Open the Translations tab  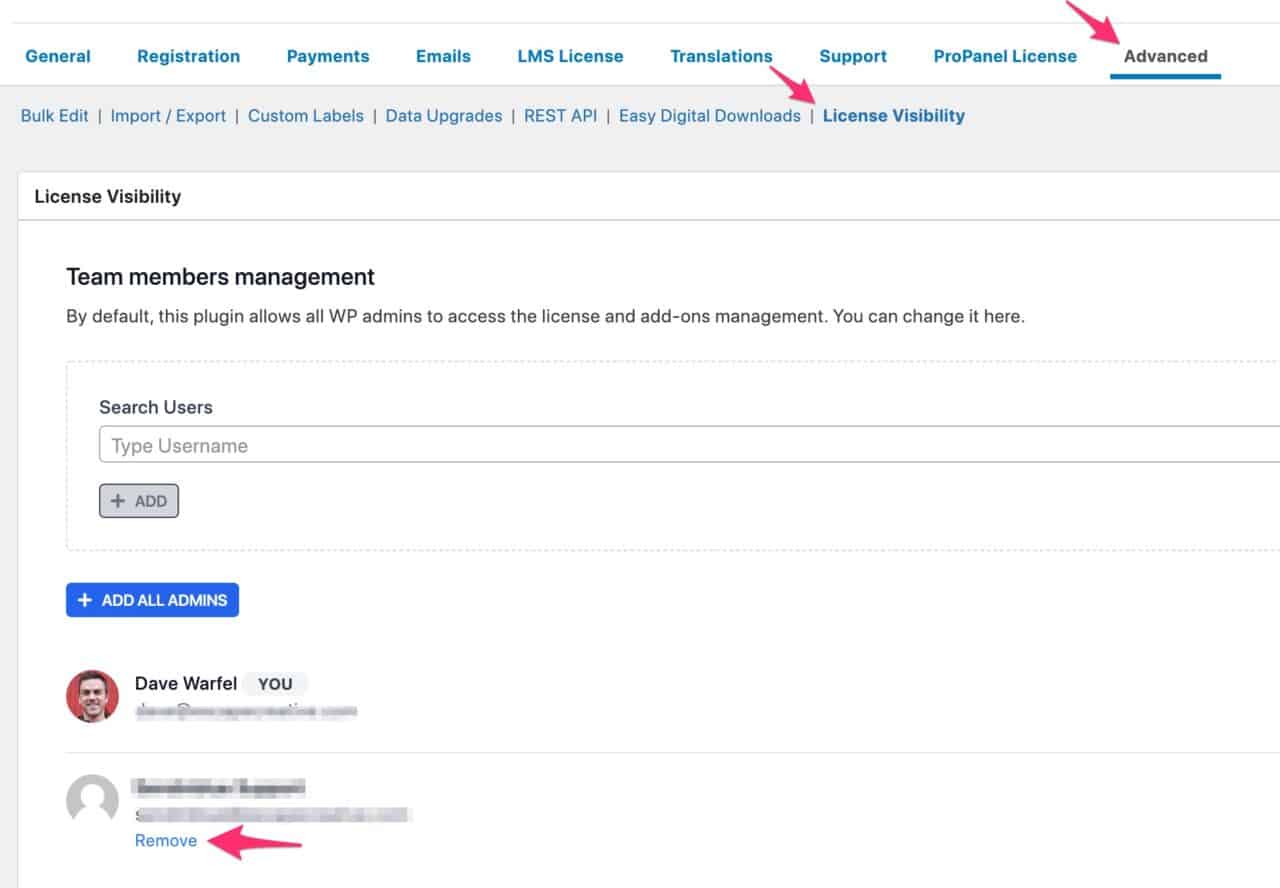pos(721,56)
